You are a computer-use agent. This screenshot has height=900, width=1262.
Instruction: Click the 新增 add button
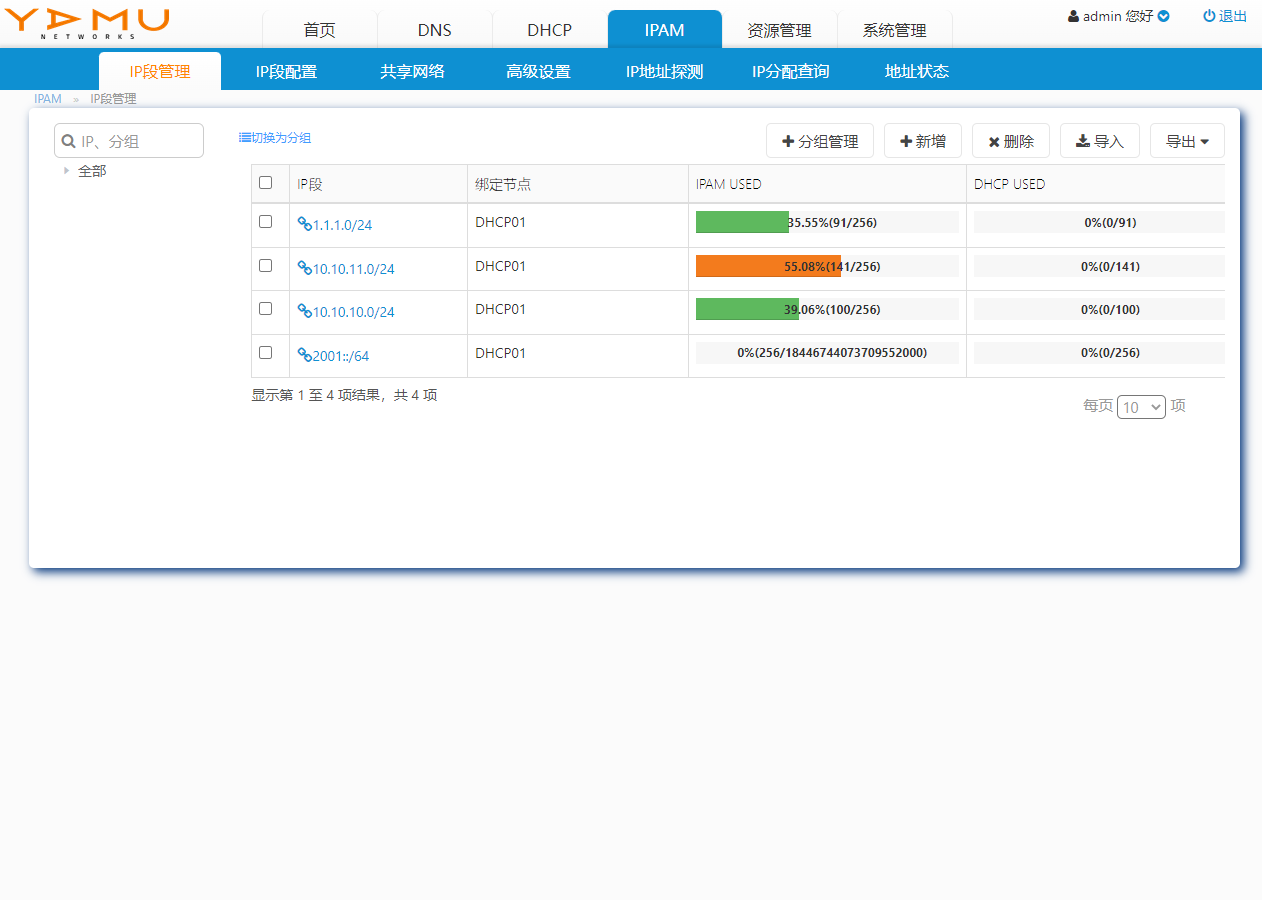pyautogui.click(x=923, y=141)
